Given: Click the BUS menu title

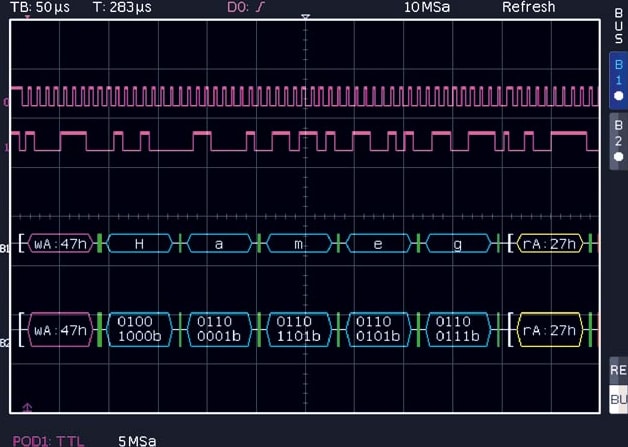Looking at the screenshot, I should [x=619, y=26].
